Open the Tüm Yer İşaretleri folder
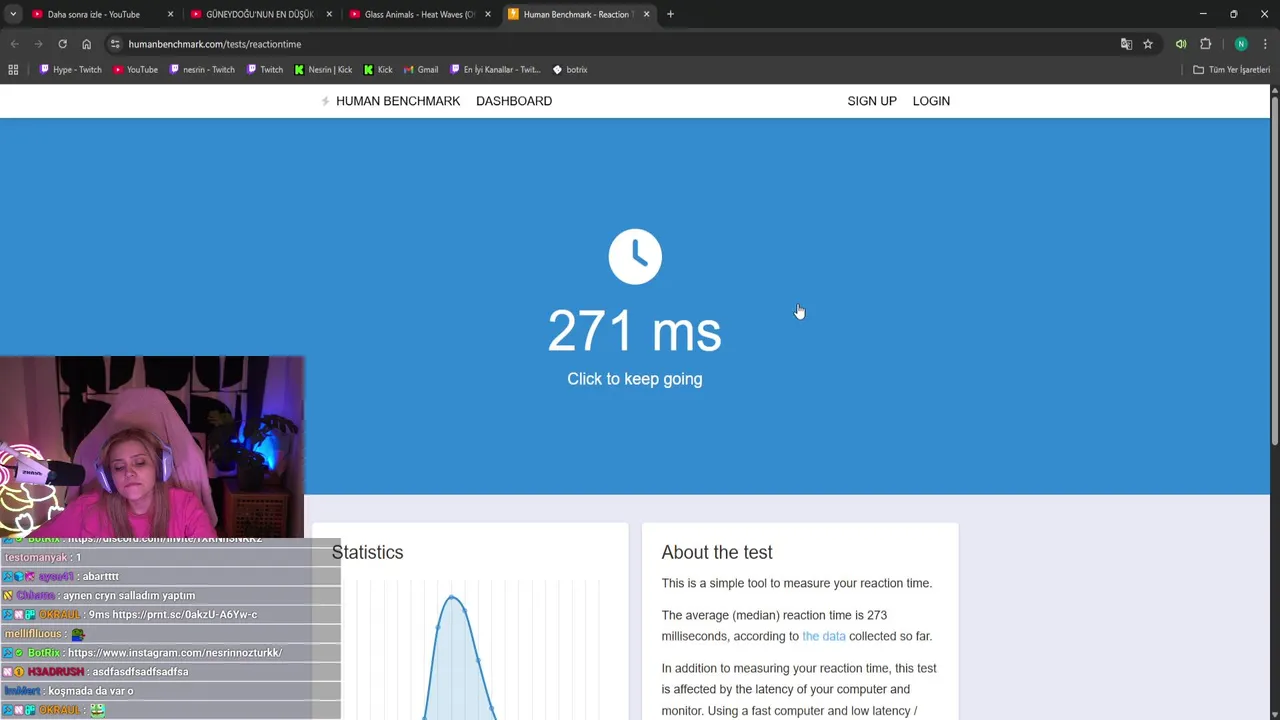The width and height of the screenshot is (1280, 720). (1231, 70)
